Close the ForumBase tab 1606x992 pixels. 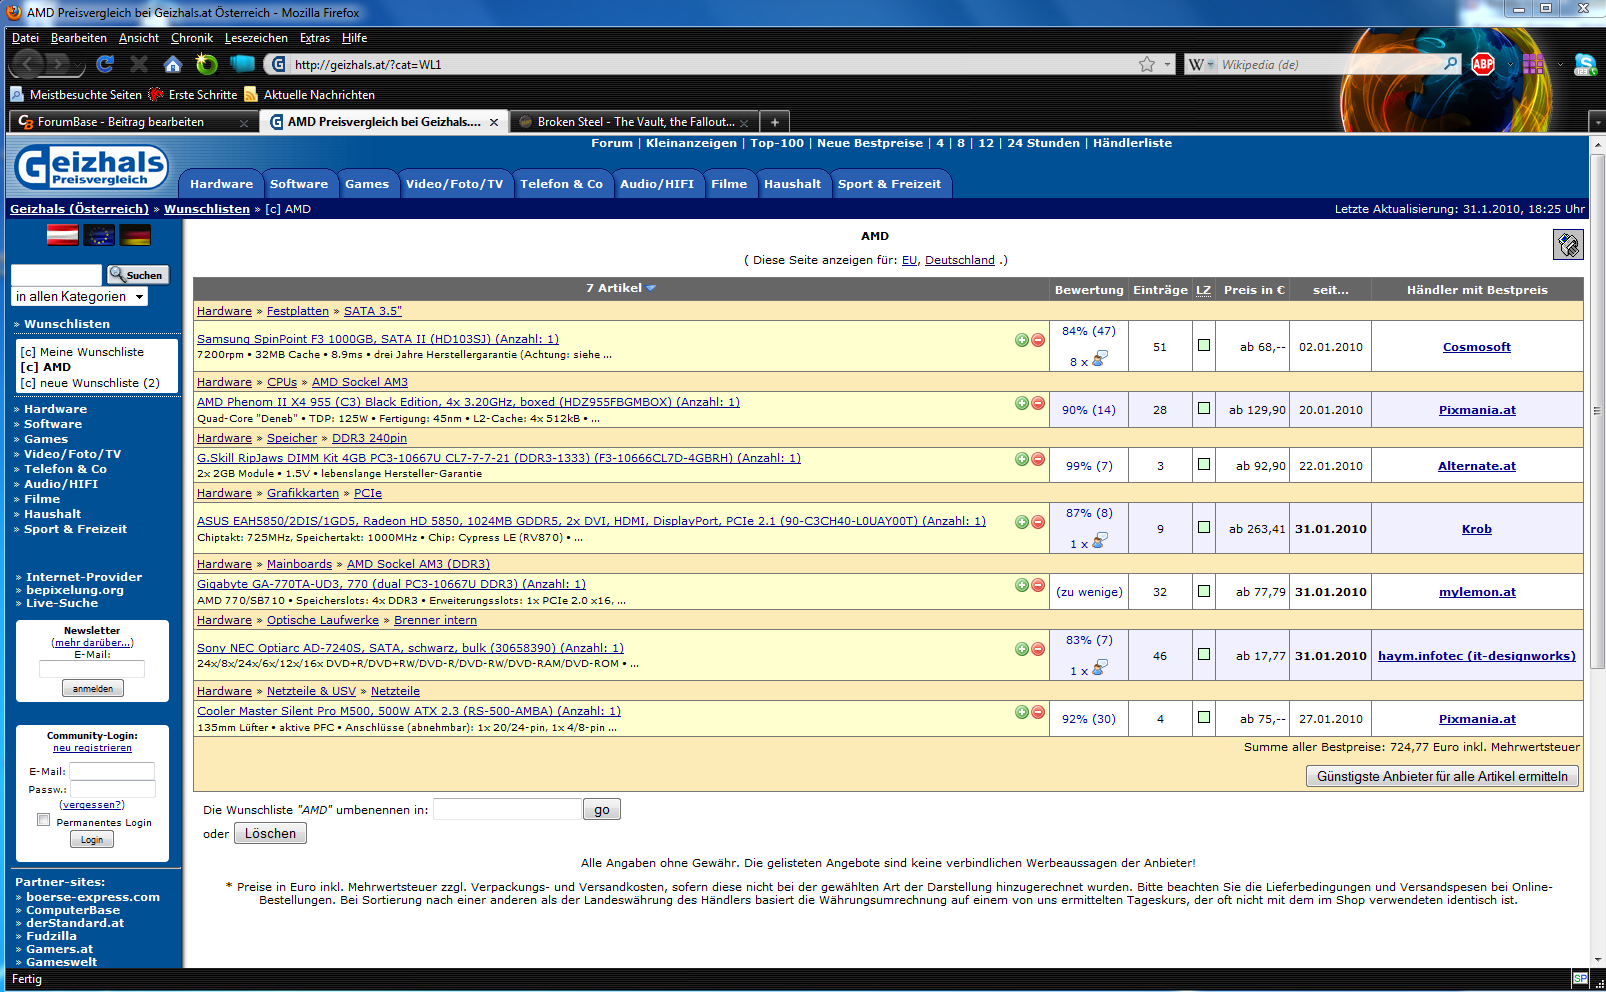pyautogui.click(x=244, y=123)
